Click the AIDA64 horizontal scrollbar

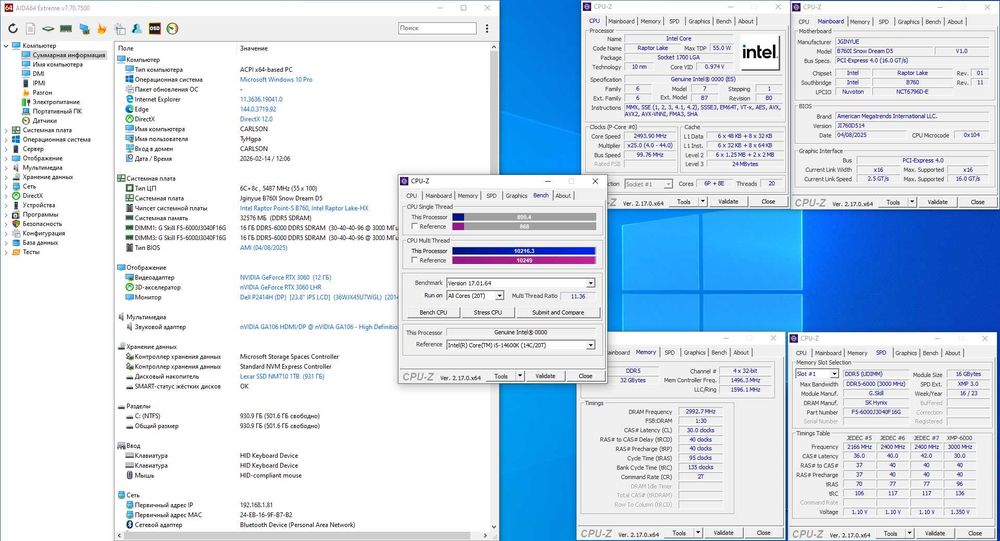302,536
